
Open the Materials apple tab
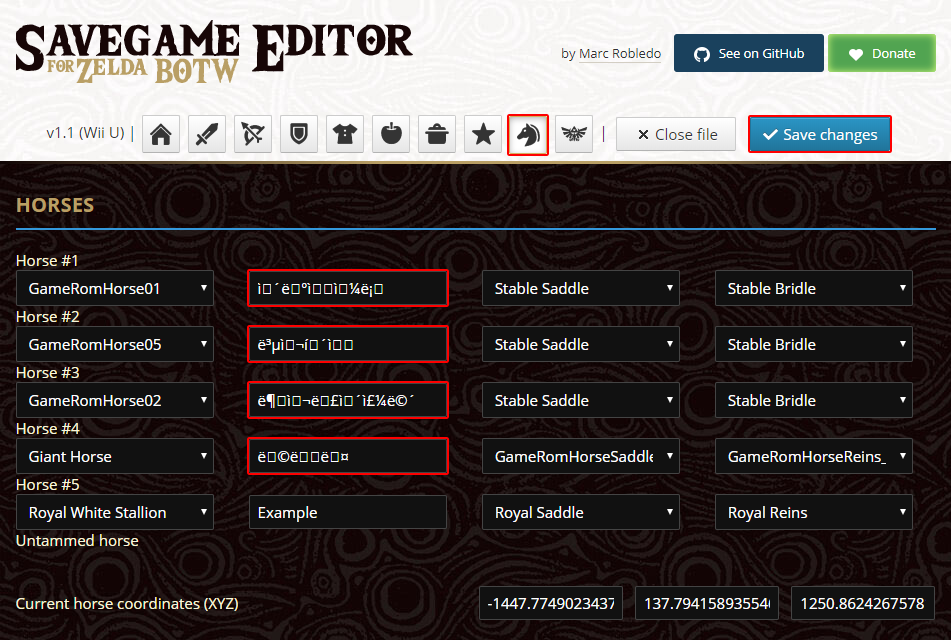[391, 134]
